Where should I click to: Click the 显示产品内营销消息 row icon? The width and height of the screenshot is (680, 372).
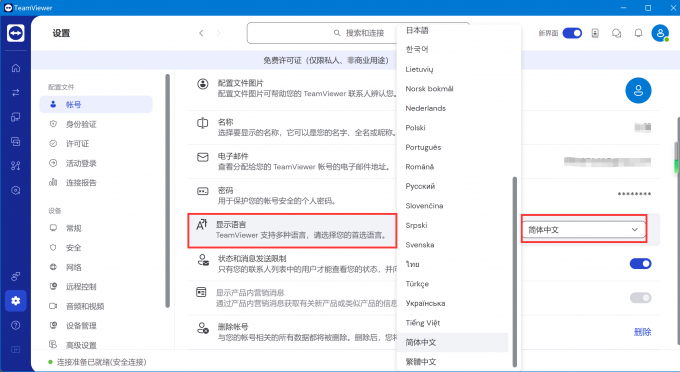201,292
